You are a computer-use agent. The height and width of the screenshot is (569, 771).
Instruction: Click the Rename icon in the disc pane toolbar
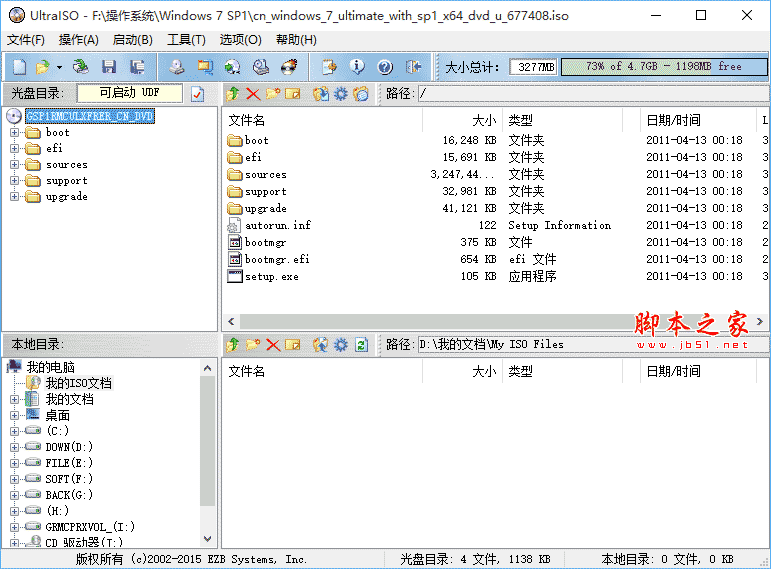pyautogui.click(x=293, y=93)
